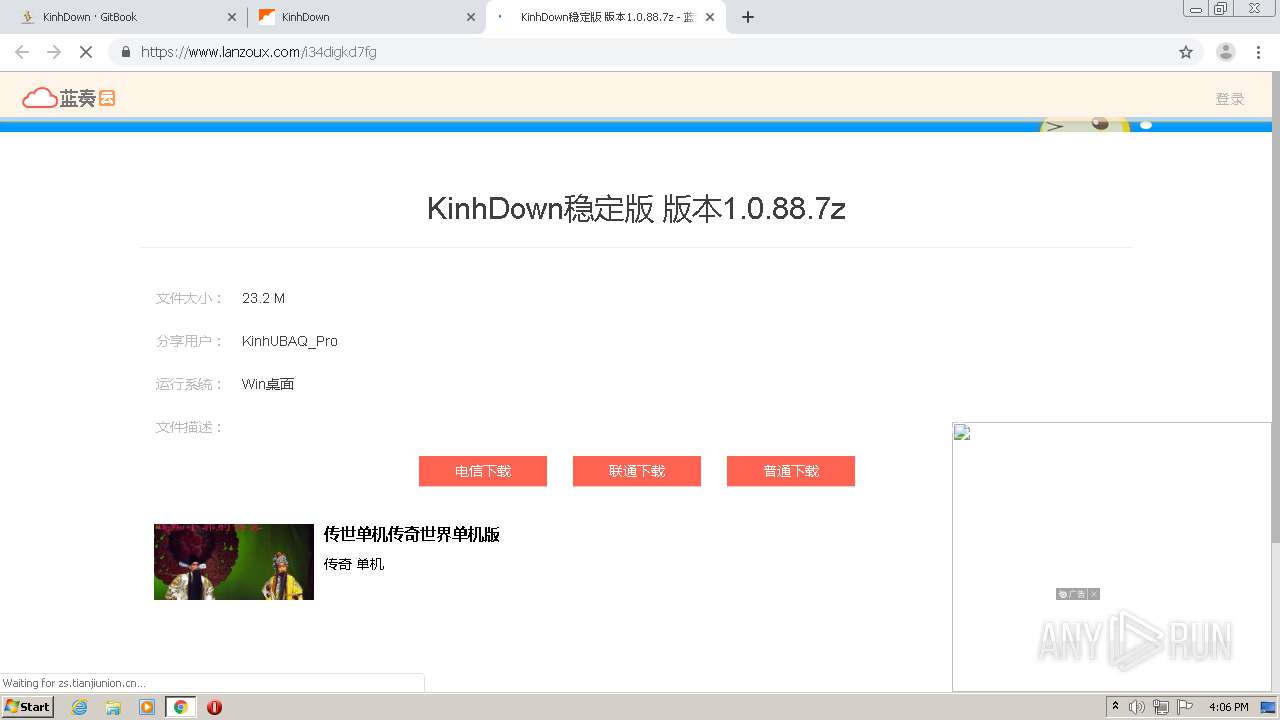This screenshot has height=720, width=1280.
Task: Go forward one page
Action: 54,52
